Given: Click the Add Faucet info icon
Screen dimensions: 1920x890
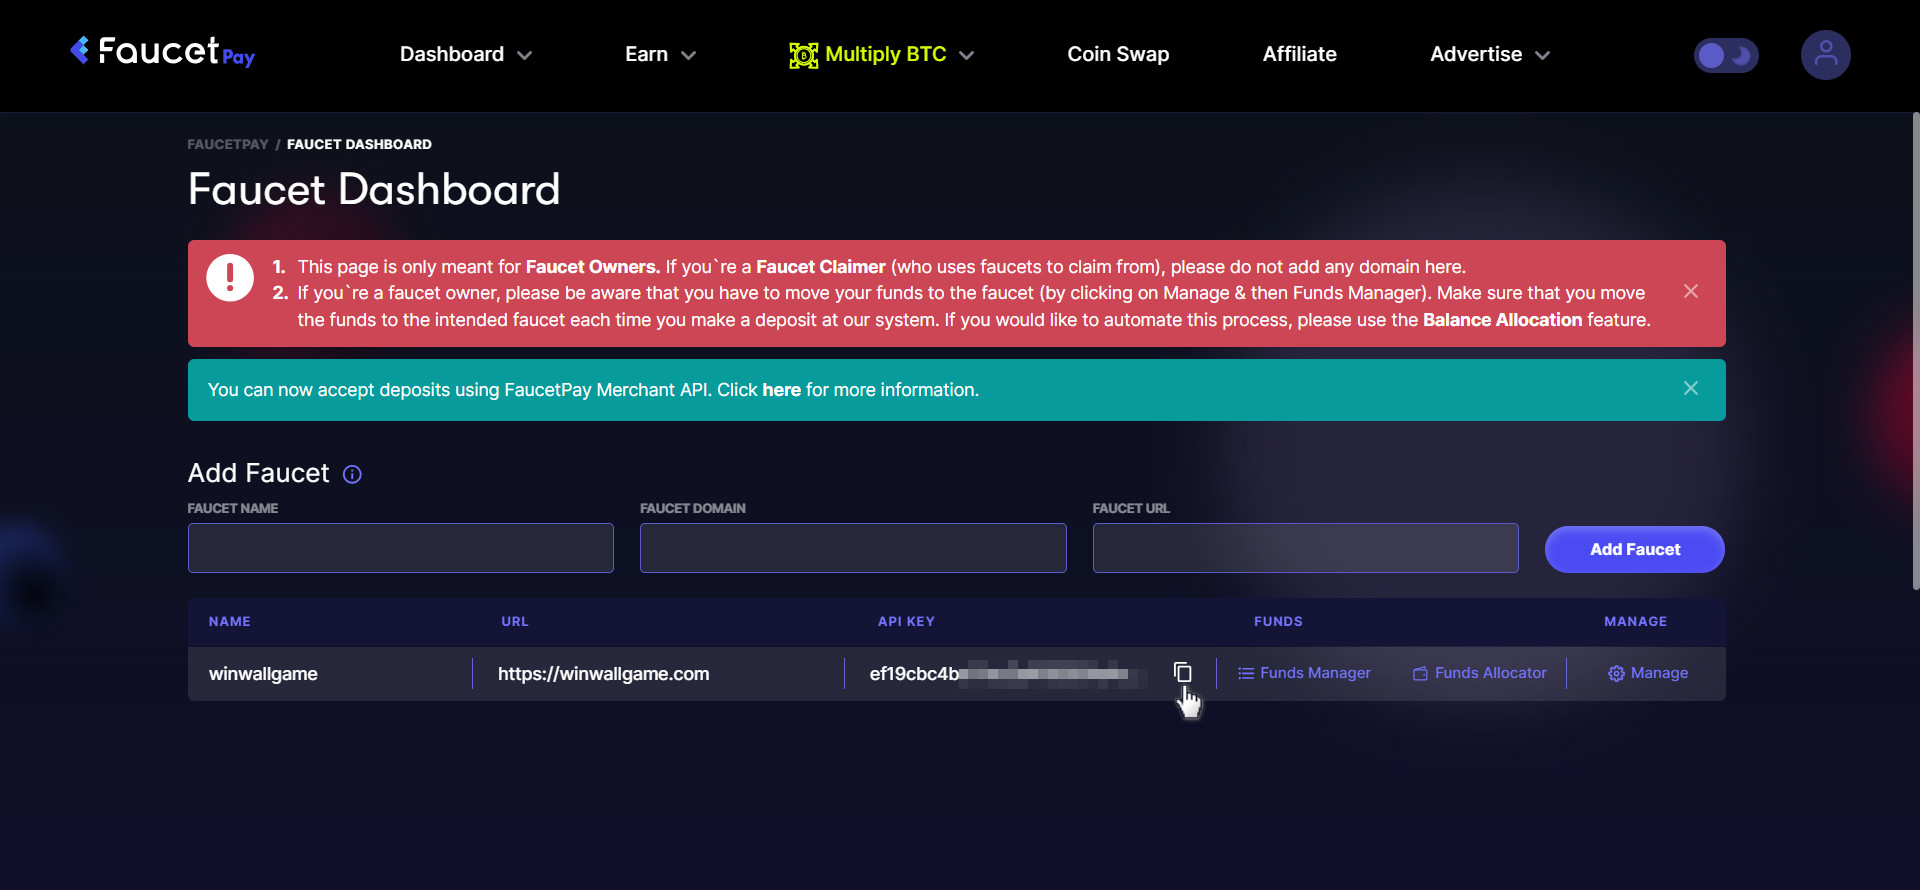Looking at the screenshot, I should (x=352, y=474).
